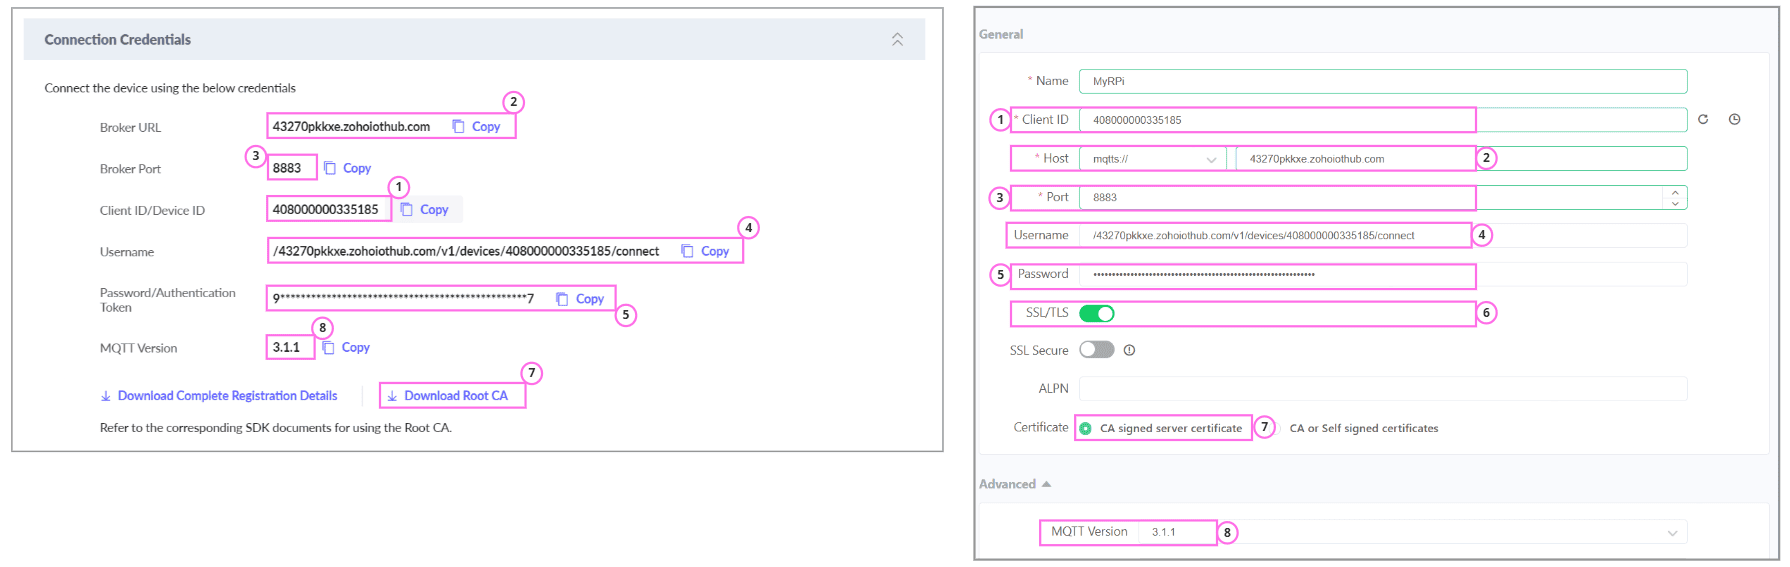
Task: Open the MQTT Version dropdown
Action: (1413, 532)
